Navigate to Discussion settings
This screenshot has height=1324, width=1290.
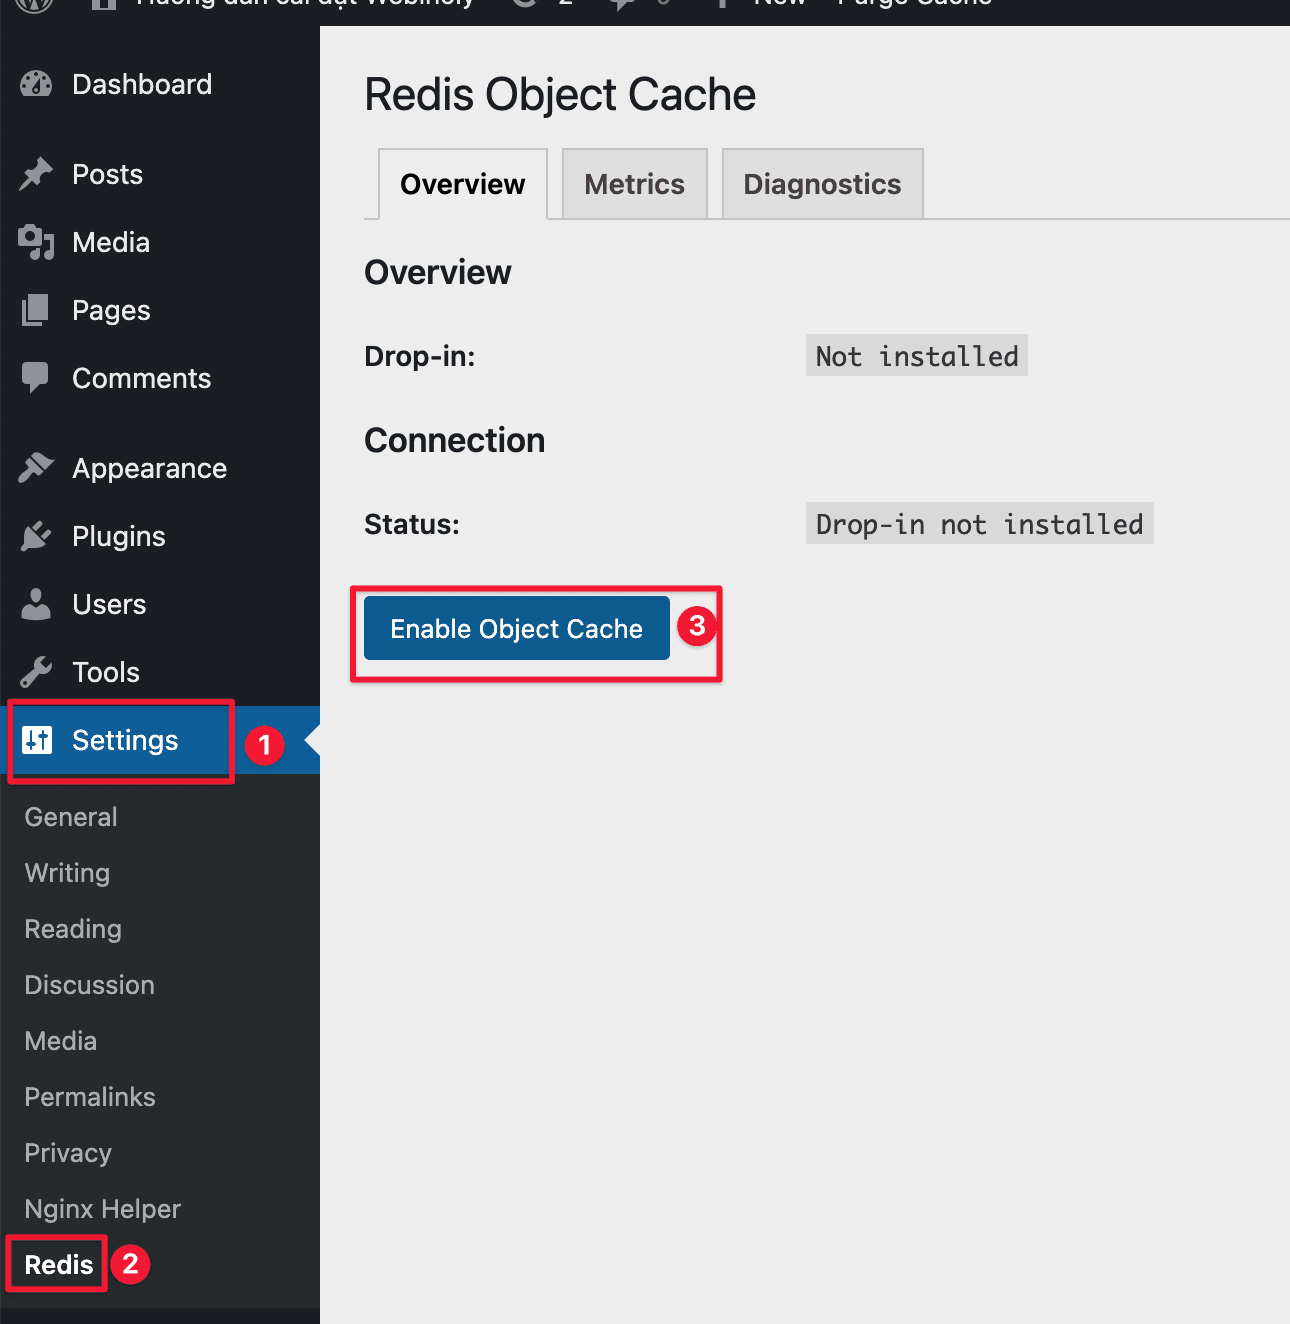click(90, 985)
